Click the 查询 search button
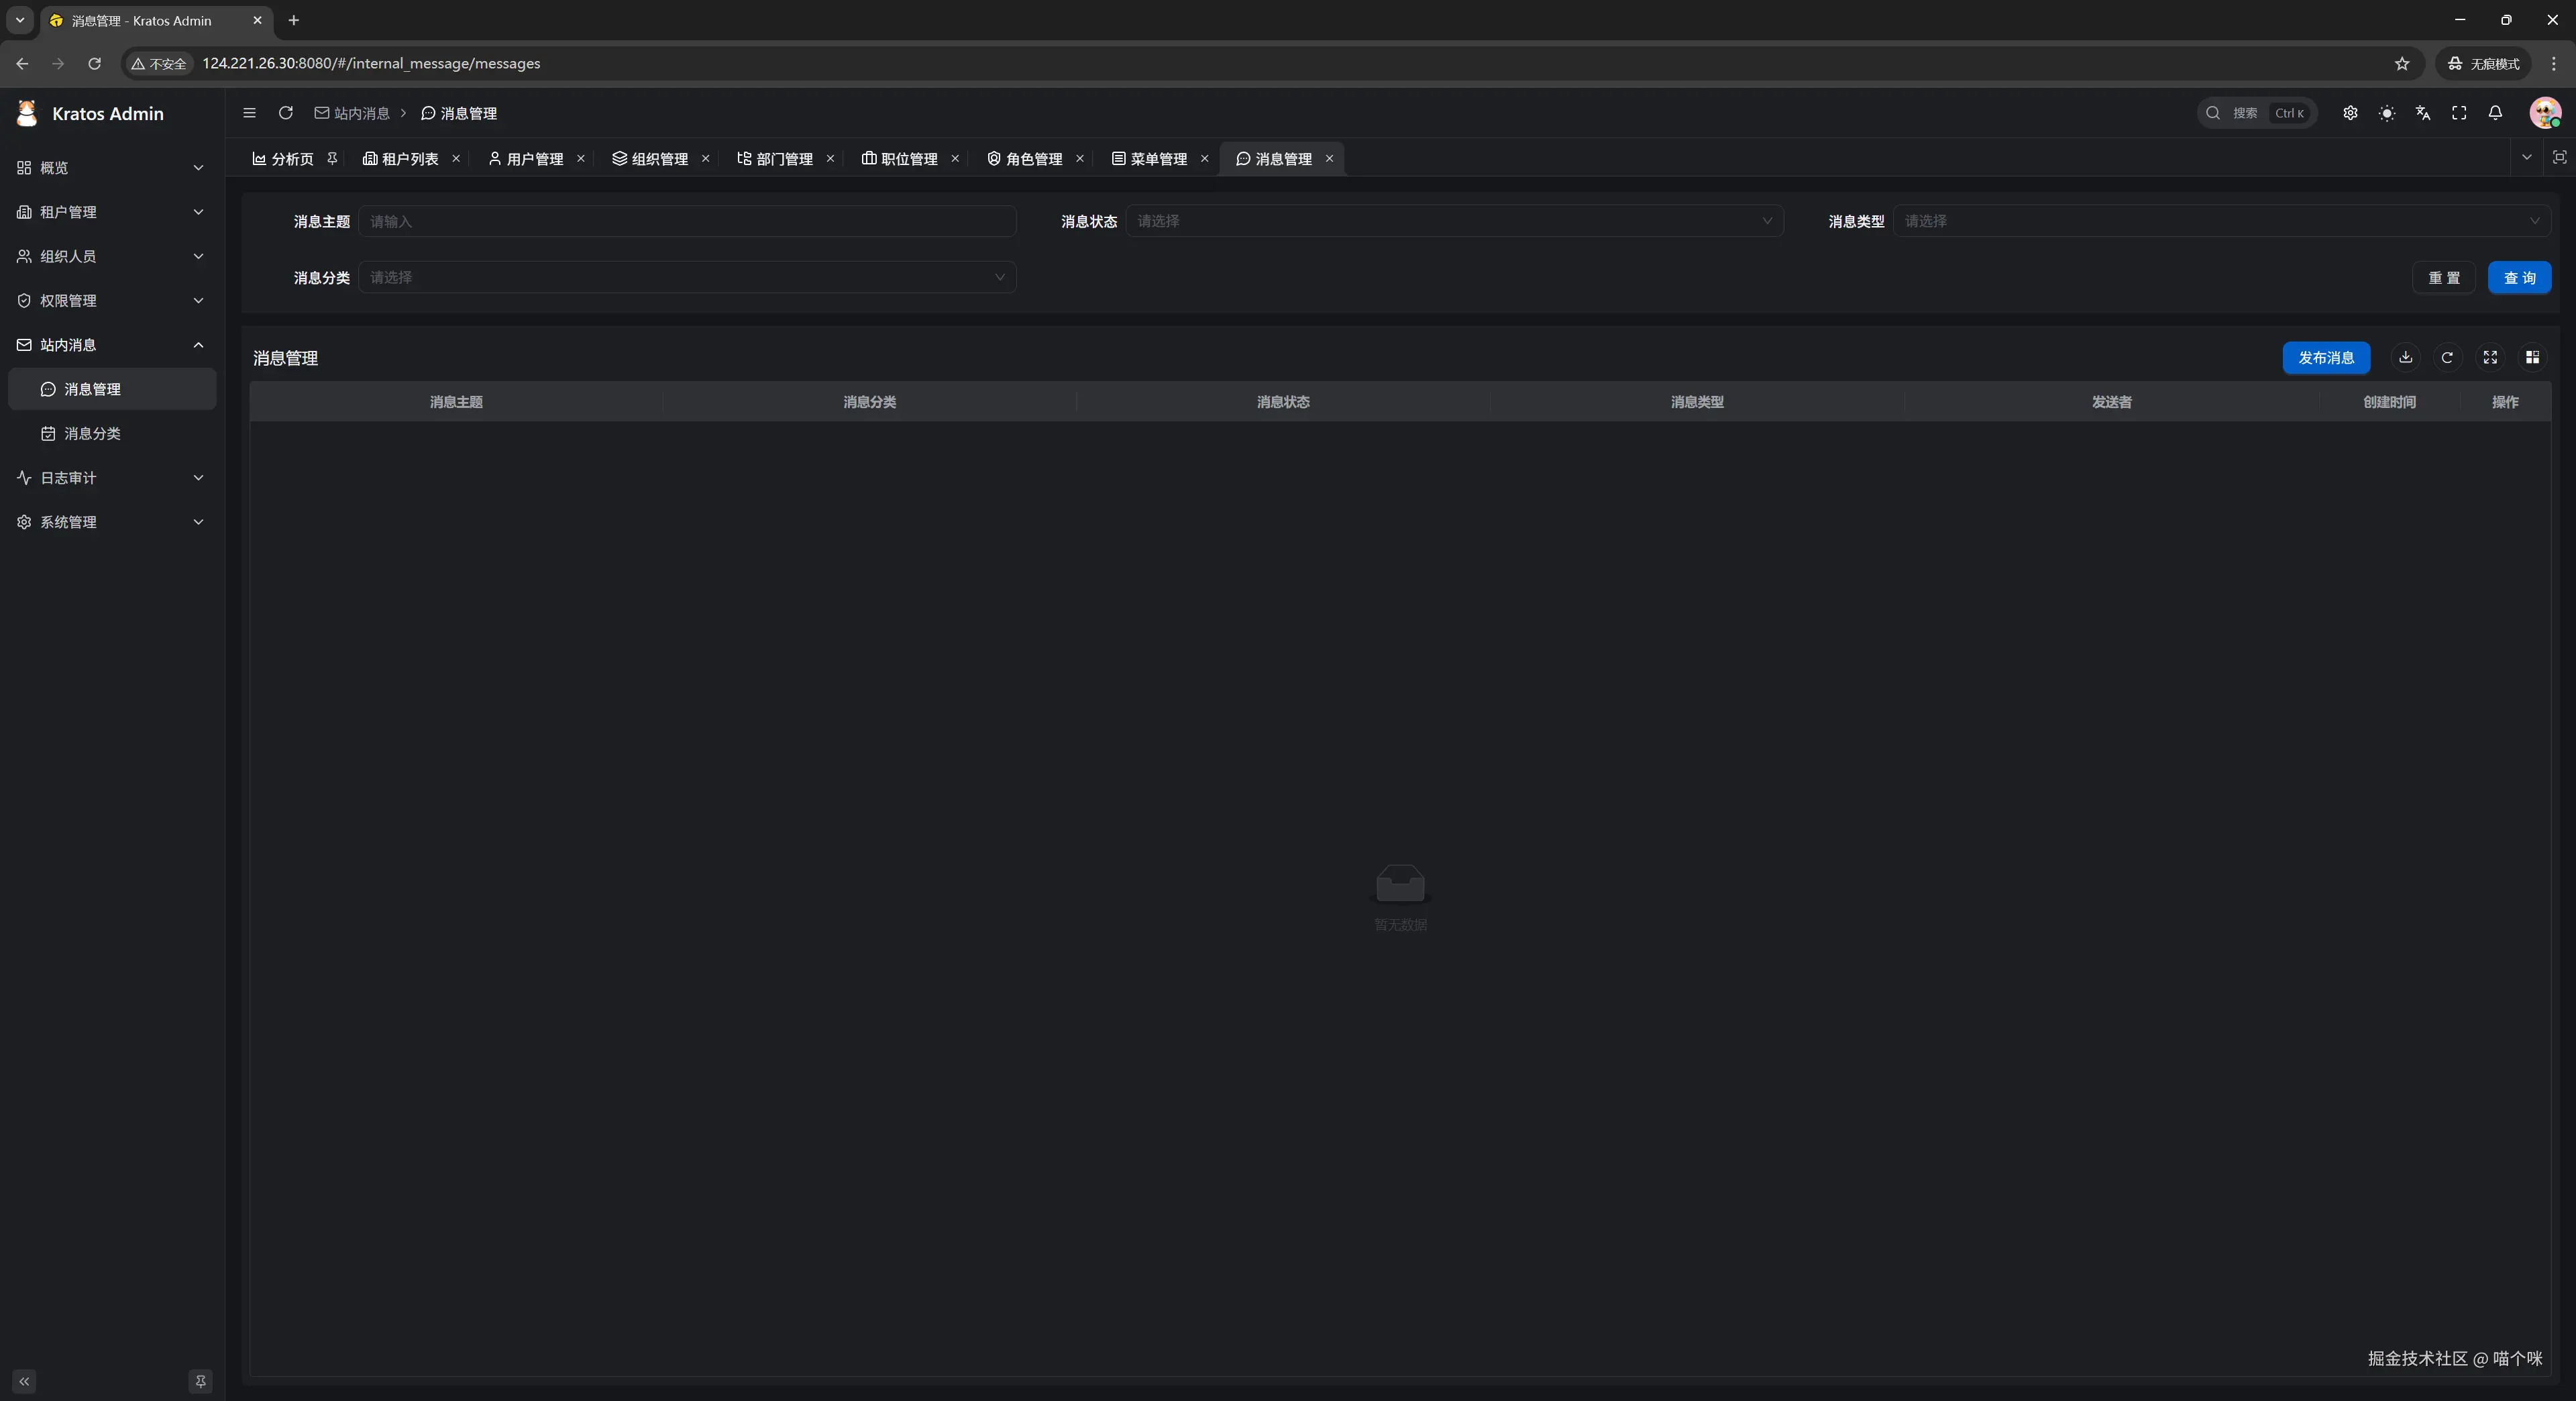This screenshot has height=1401, width=2576. pyautogui.click(x=2519, y=278)
